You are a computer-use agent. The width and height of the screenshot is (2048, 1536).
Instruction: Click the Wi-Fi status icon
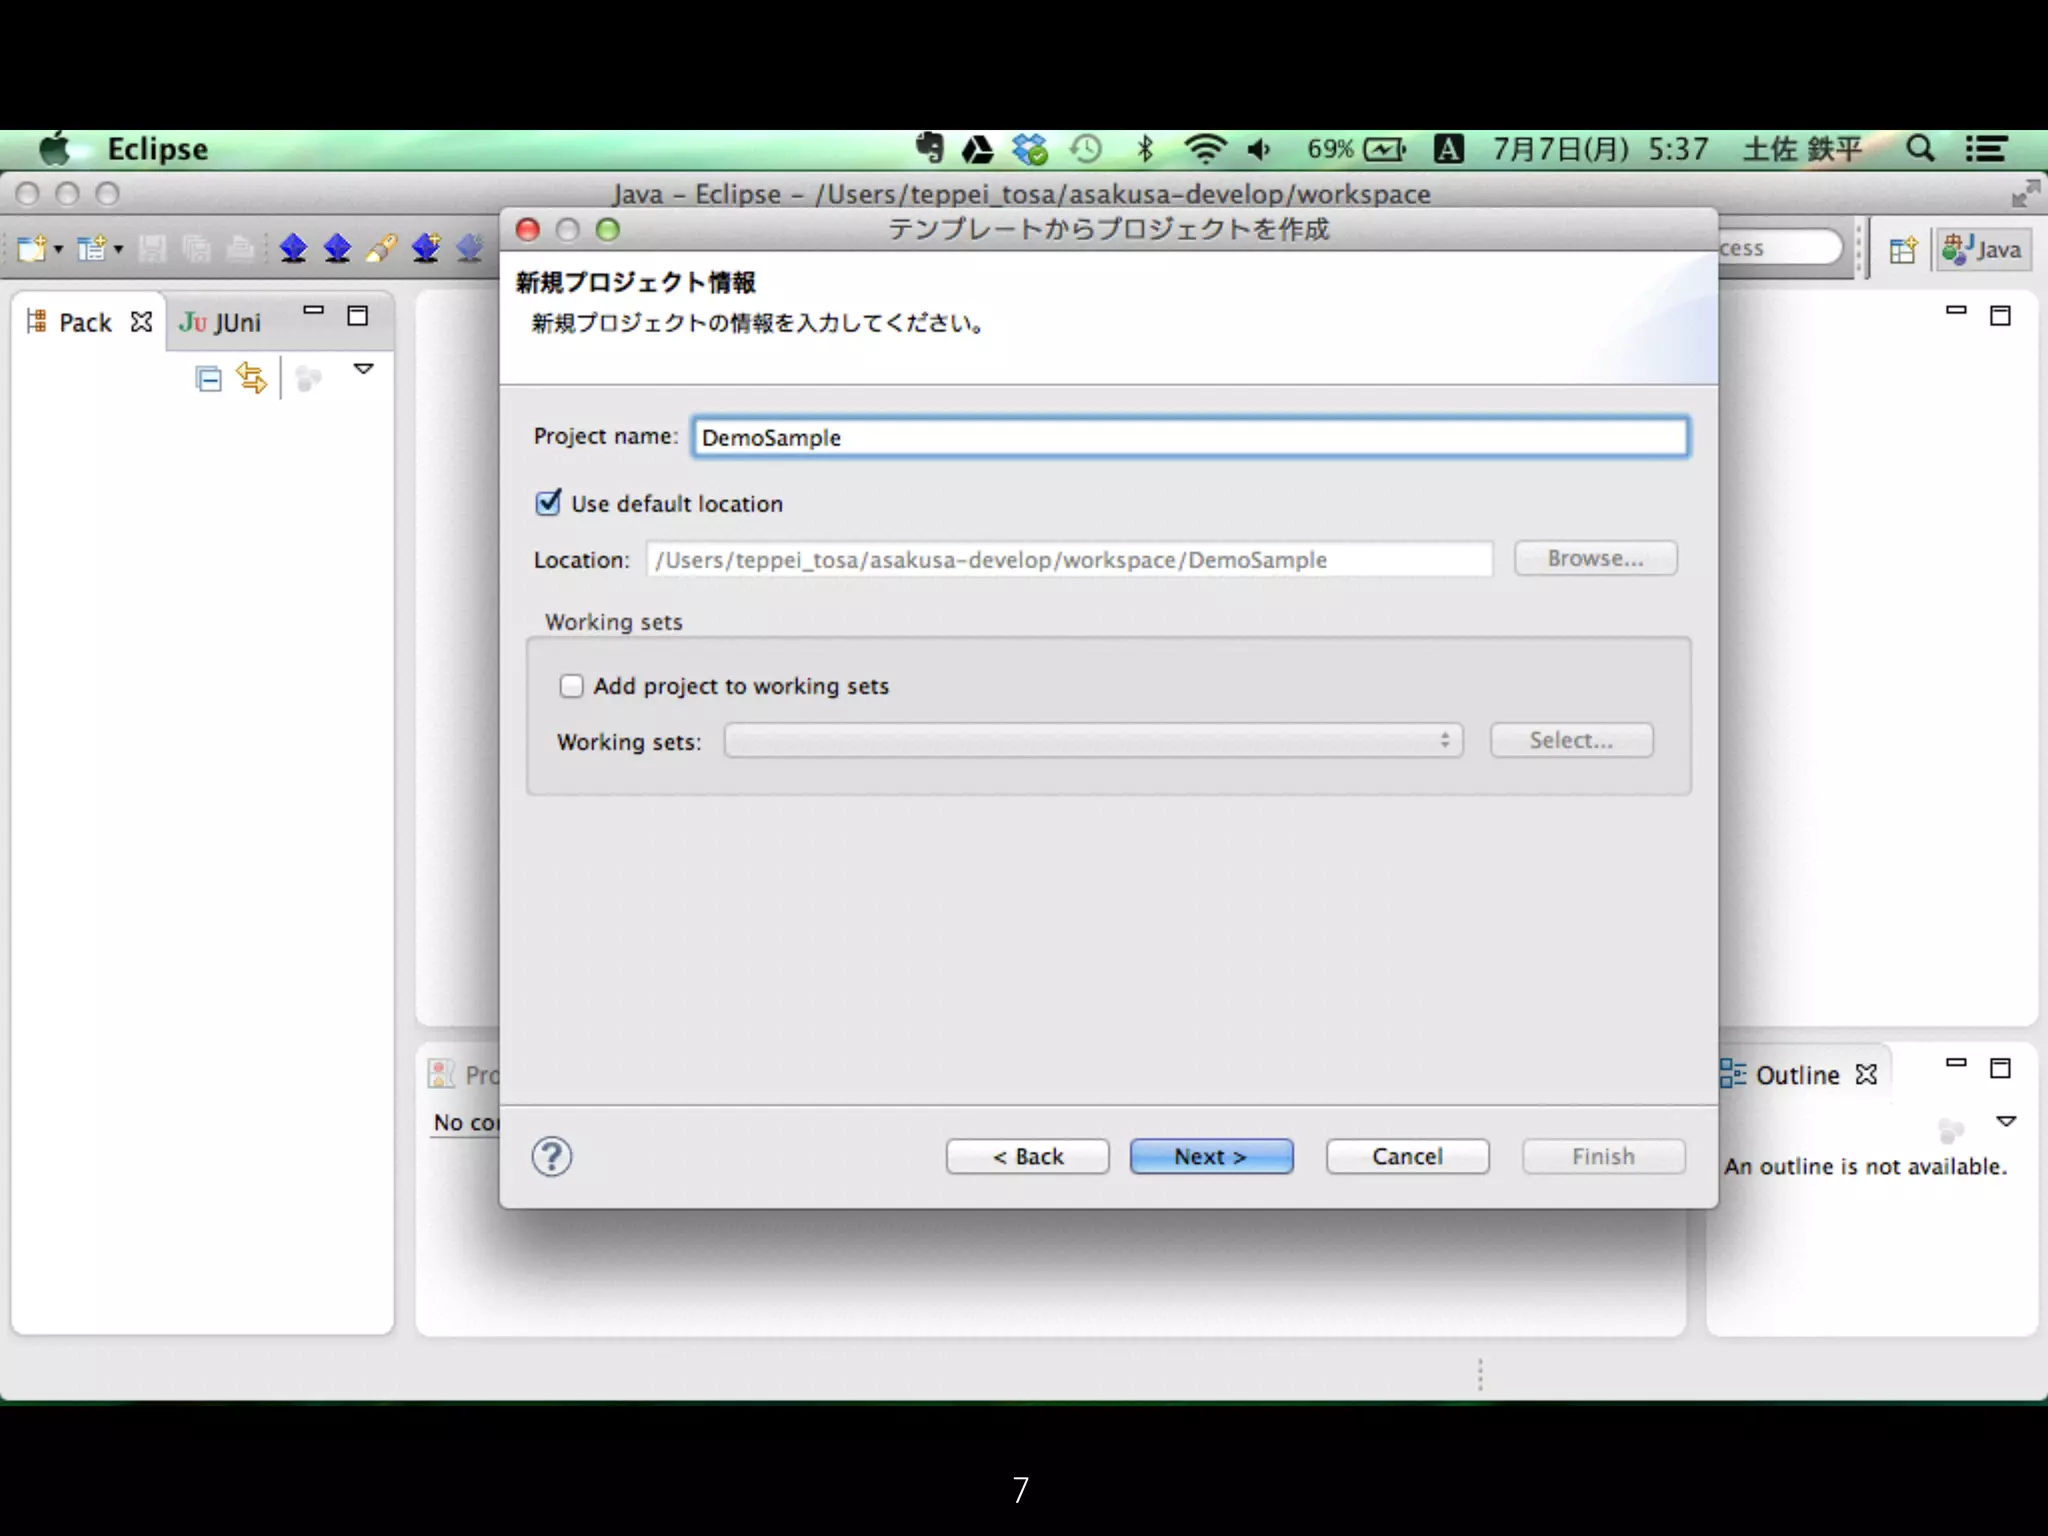[x=1205, y=149]
